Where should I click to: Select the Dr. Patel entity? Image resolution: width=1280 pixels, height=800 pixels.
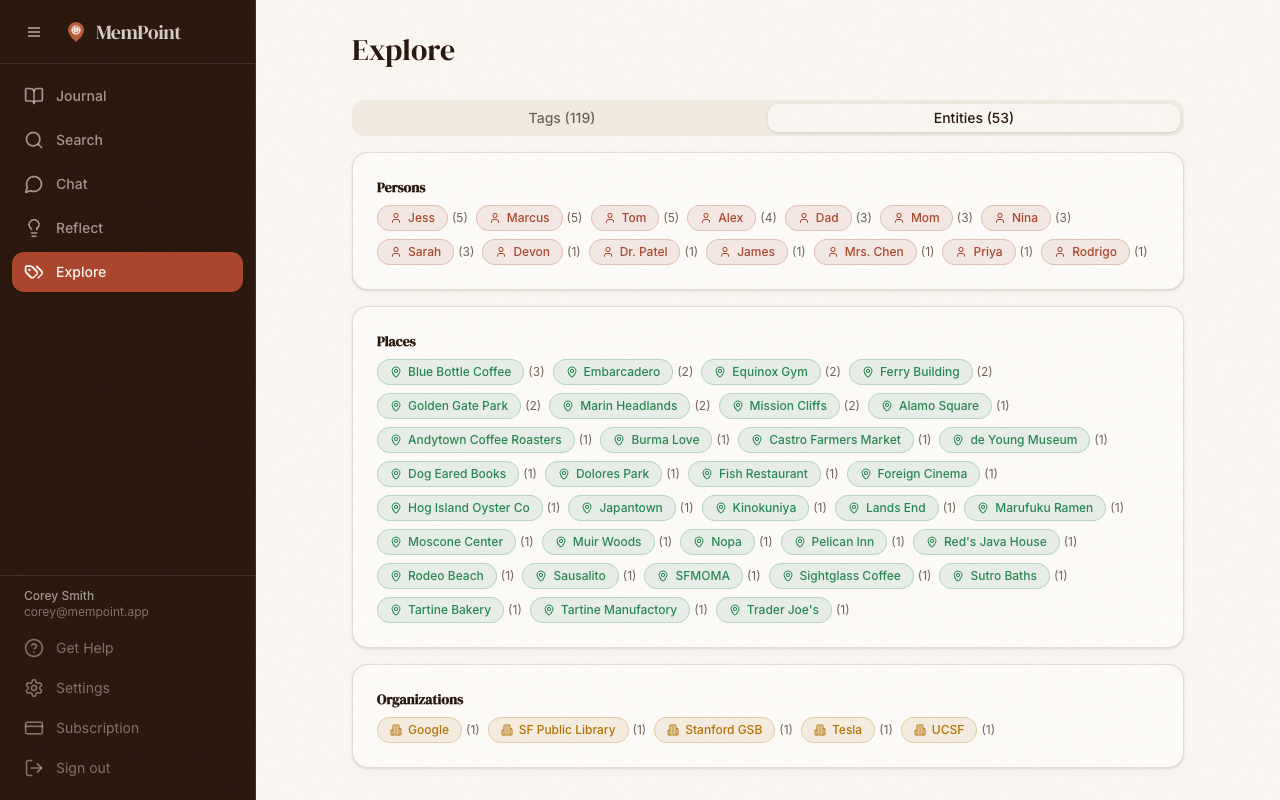pos(634,252)
